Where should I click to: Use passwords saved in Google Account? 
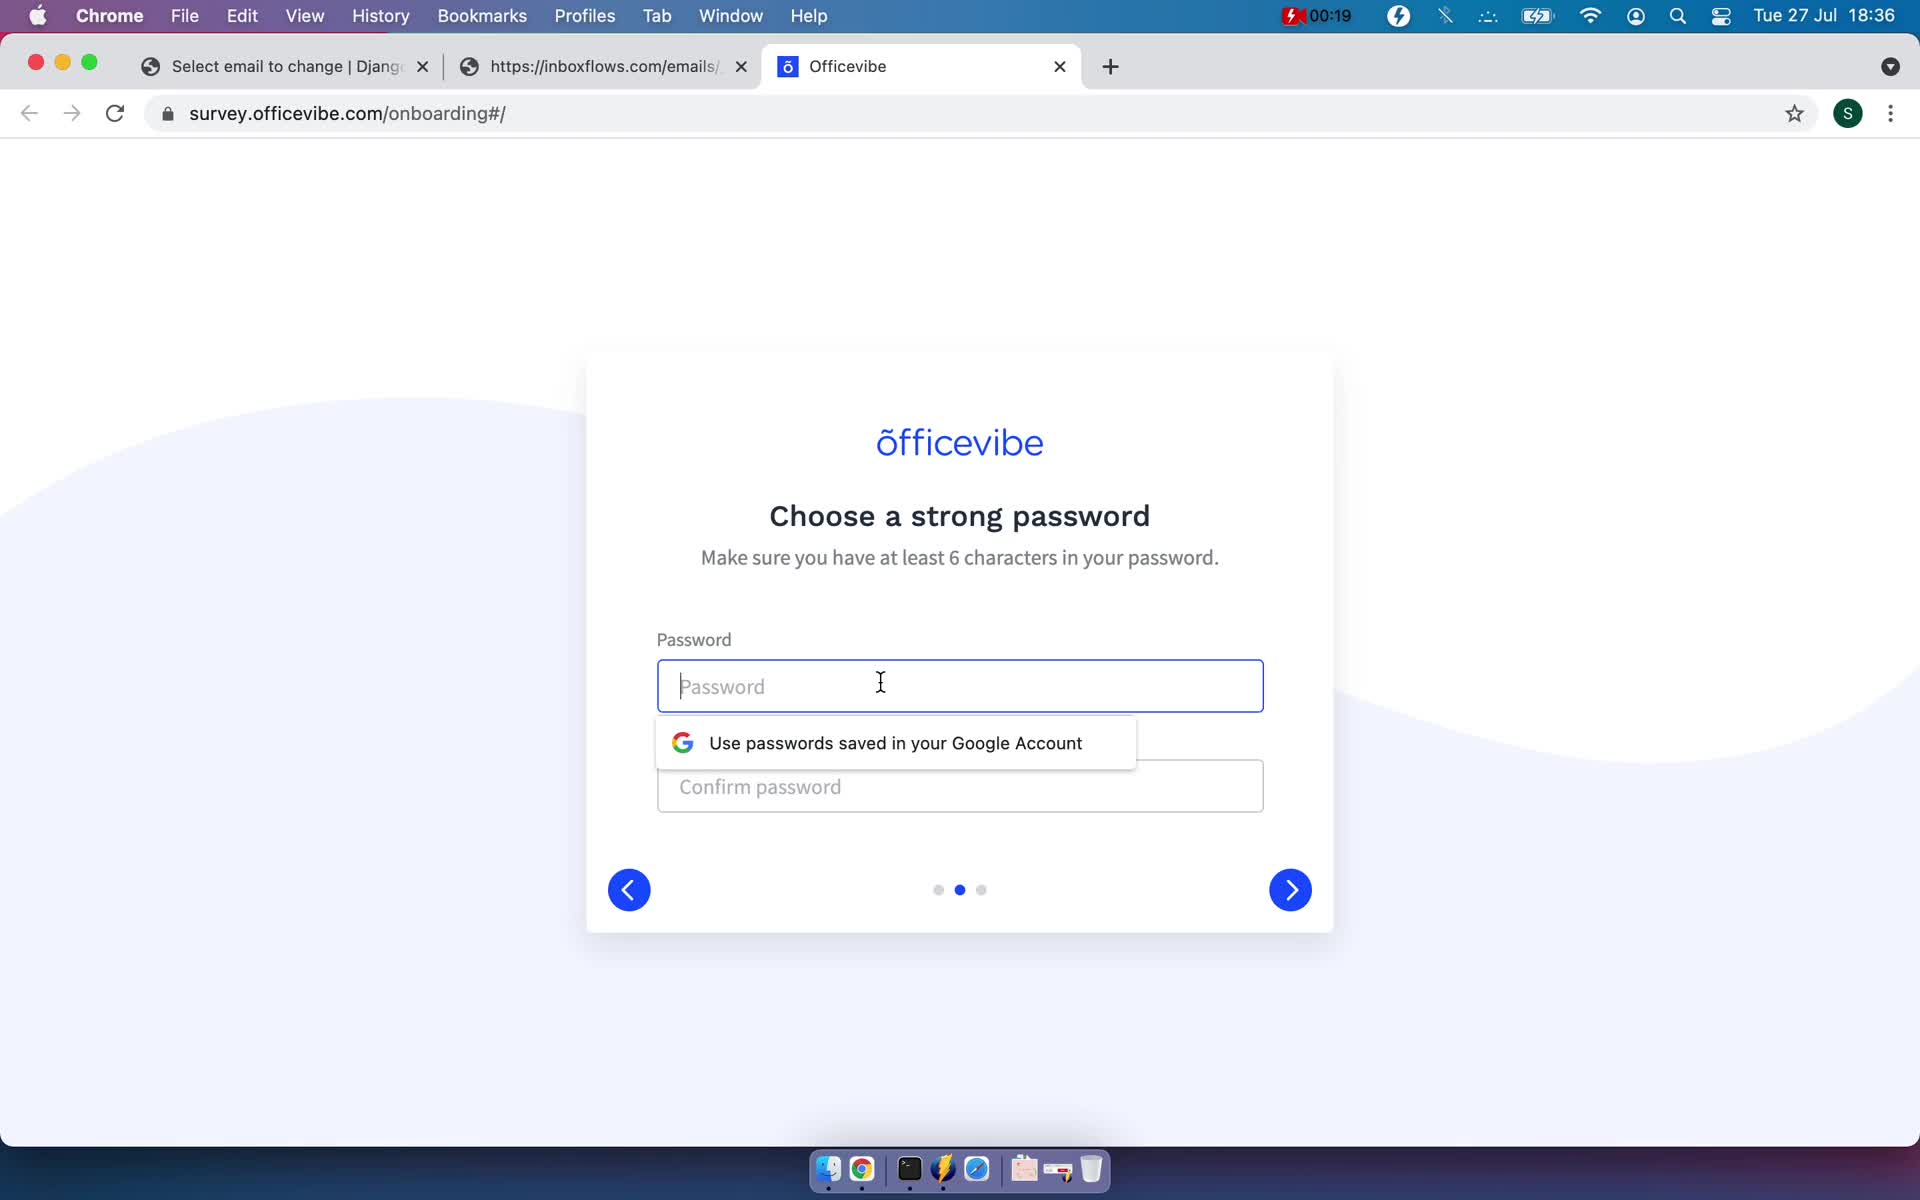point(896,742)
